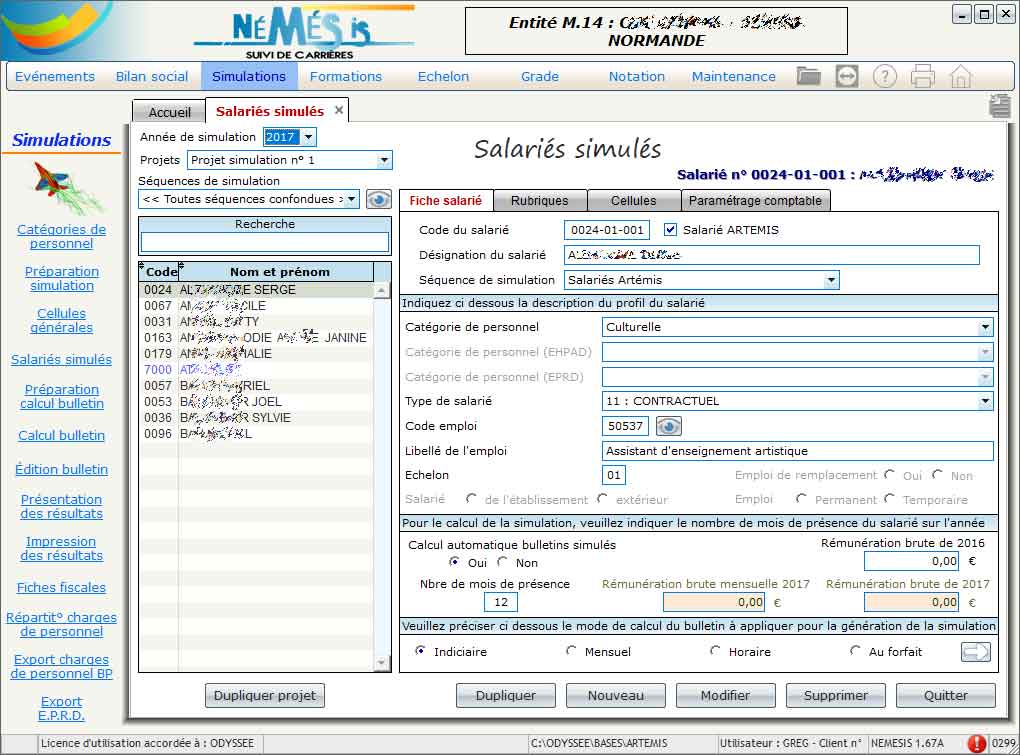Click the document list icon at top right
Viewport: 1020px width, 755px height.
[x=998, y=106]
